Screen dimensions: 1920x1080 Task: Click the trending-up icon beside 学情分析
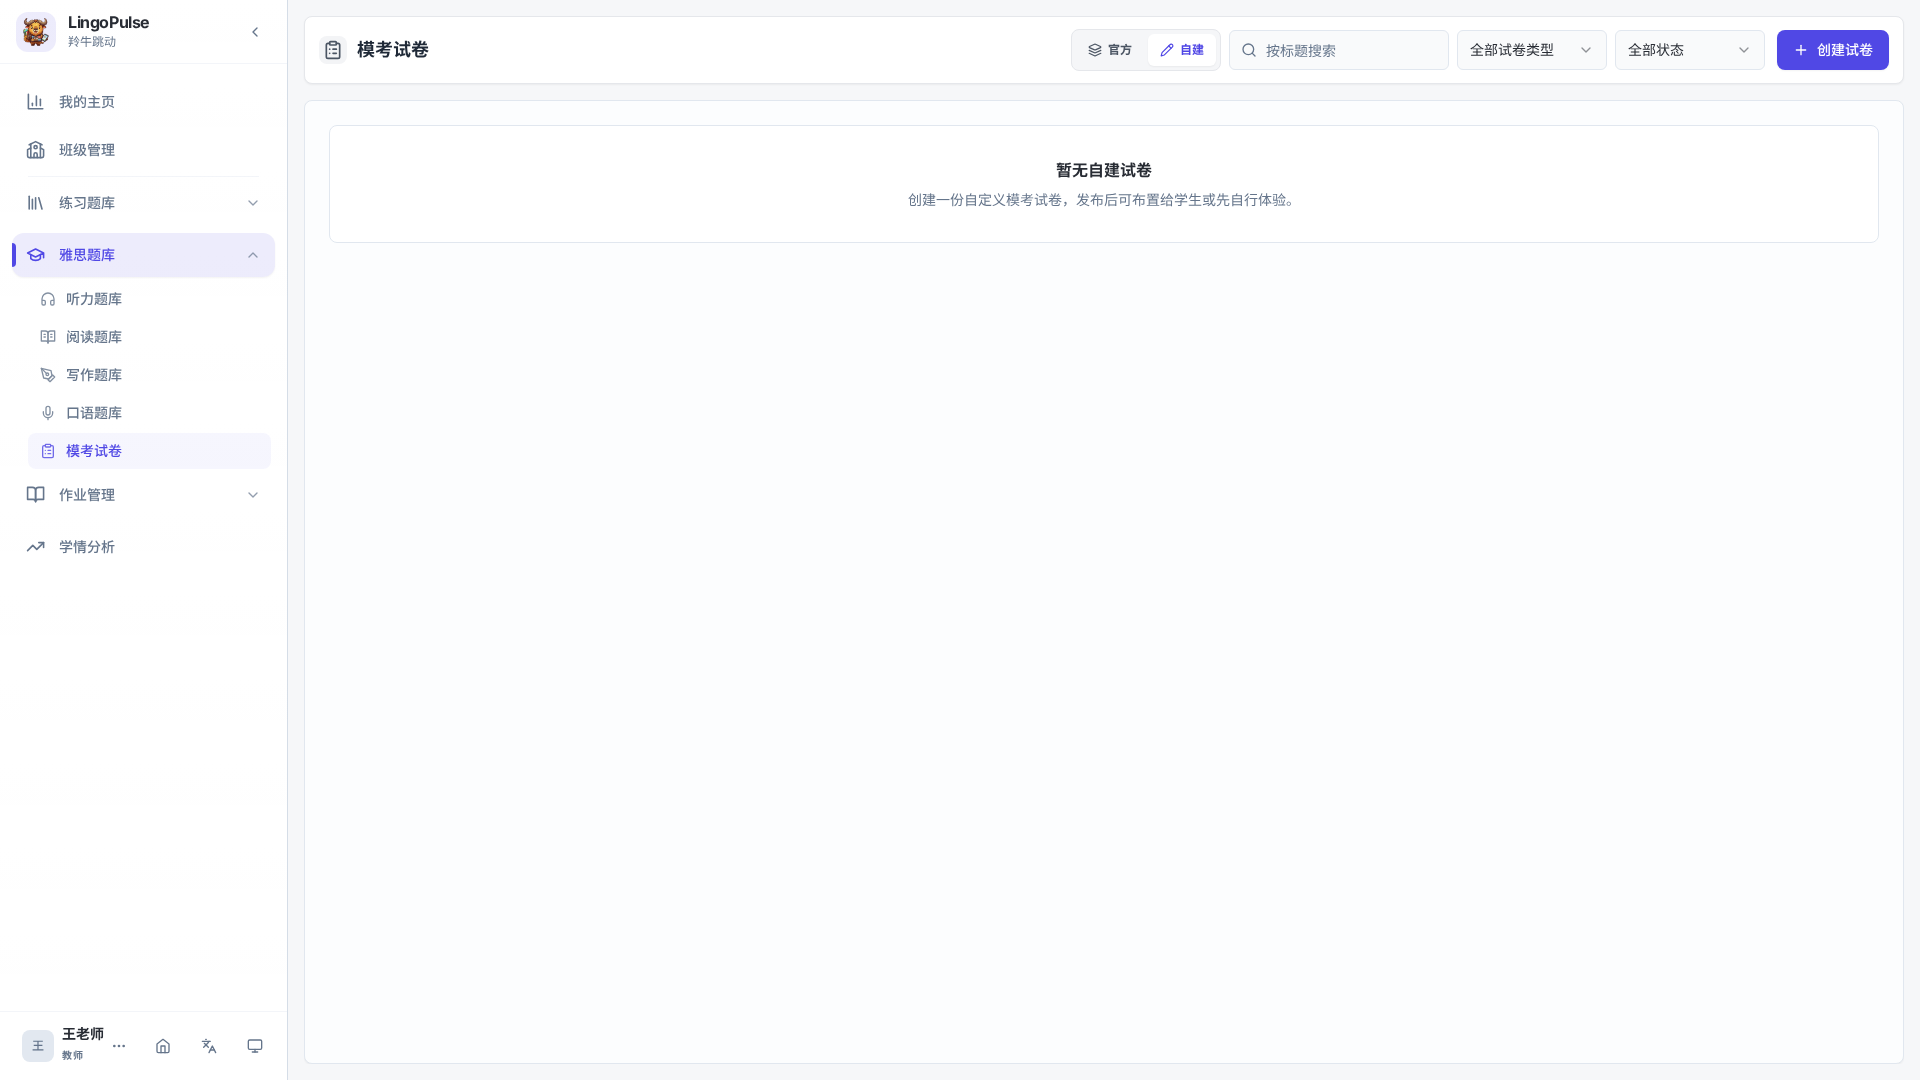[x=36, y=547]
